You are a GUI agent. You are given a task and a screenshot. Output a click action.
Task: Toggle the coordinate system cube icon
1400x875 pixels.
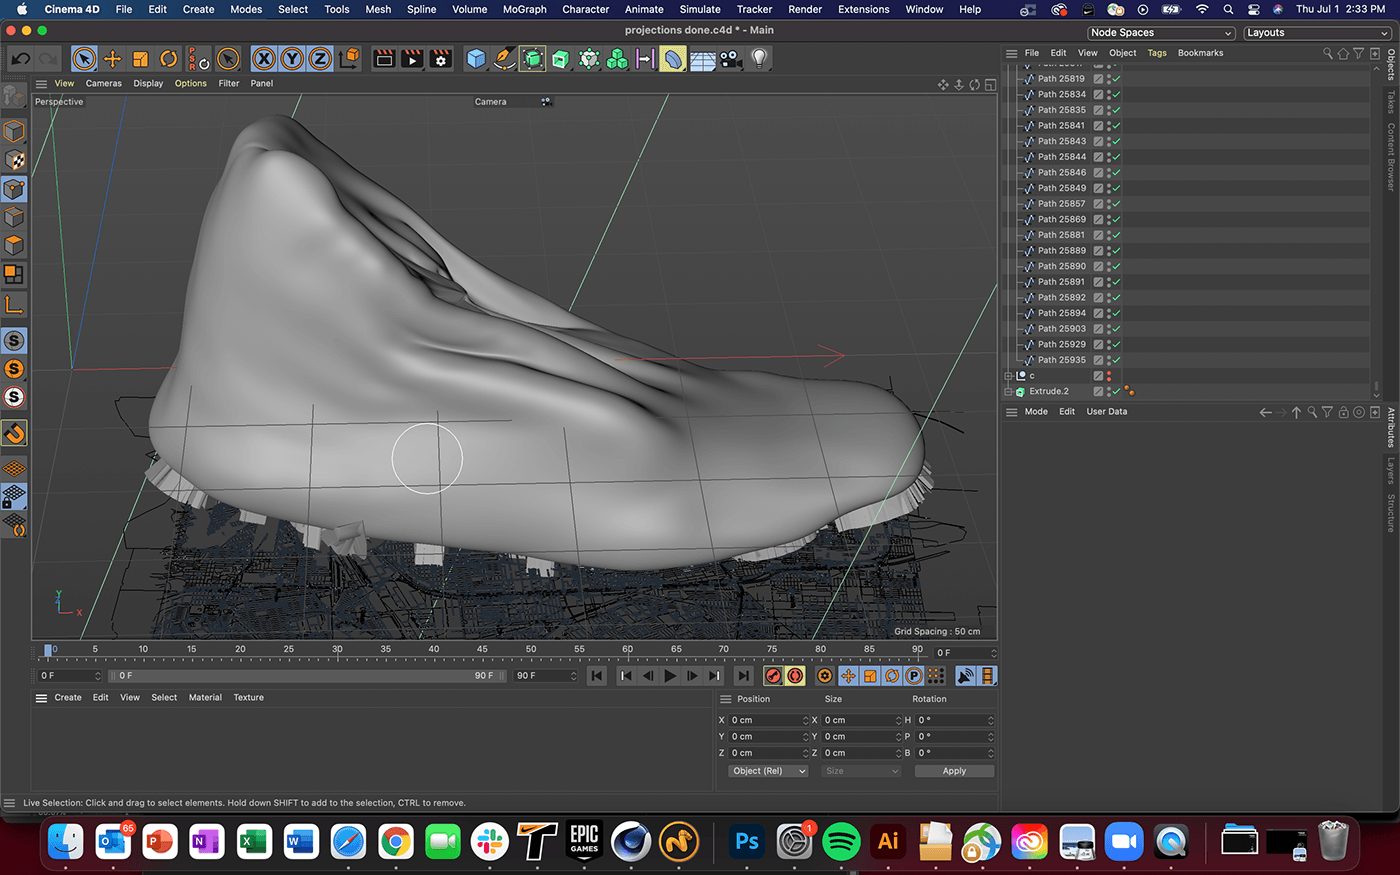pyautogui.click(x=349, y=59)
